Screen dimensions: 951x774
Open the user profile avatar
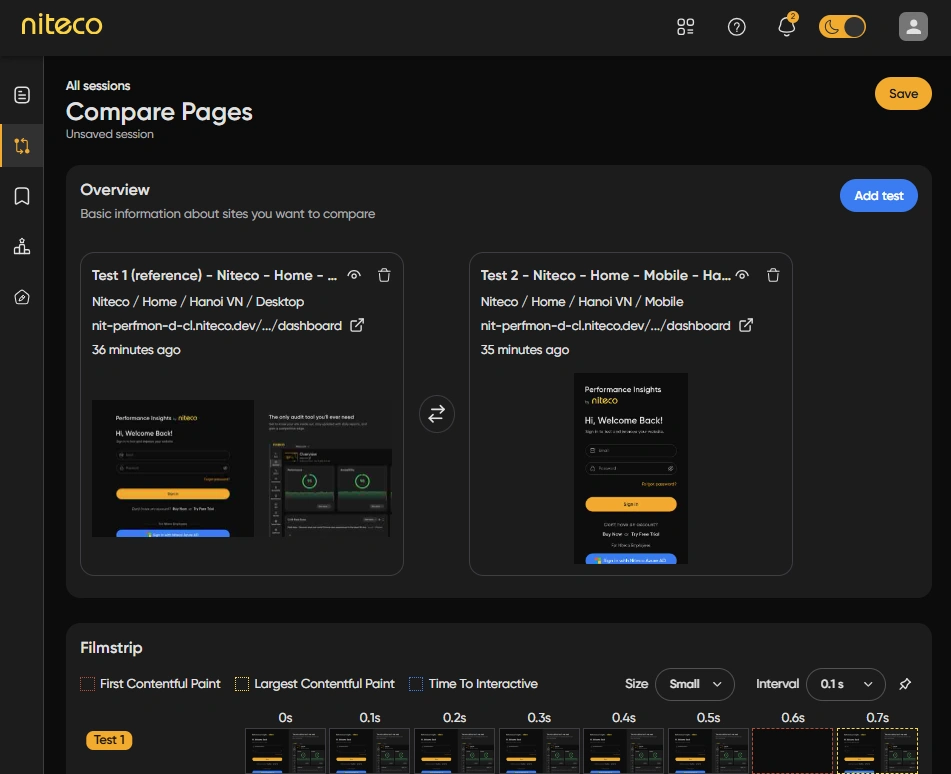913,27
